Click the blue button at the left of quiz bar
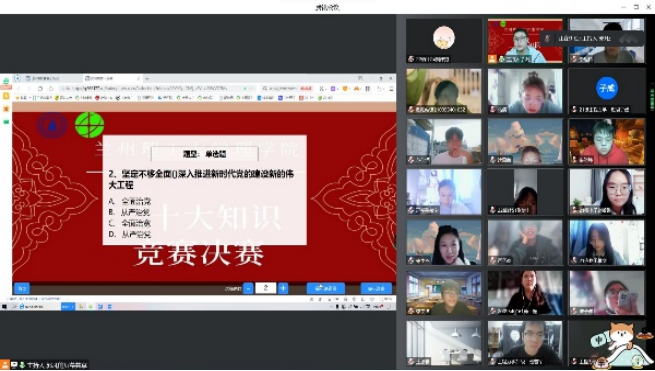The image size is (655, 371). pos(21,288)
